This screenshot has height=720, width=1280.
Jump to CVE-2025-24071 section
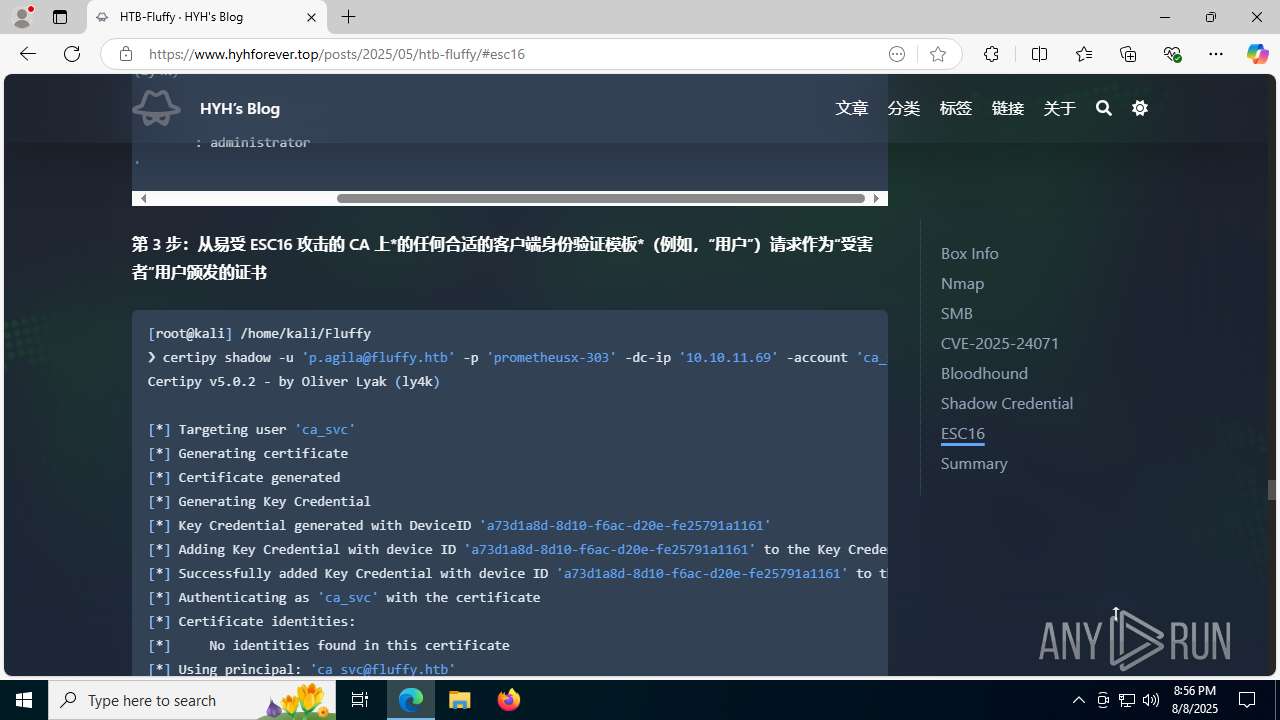(999, 343)
